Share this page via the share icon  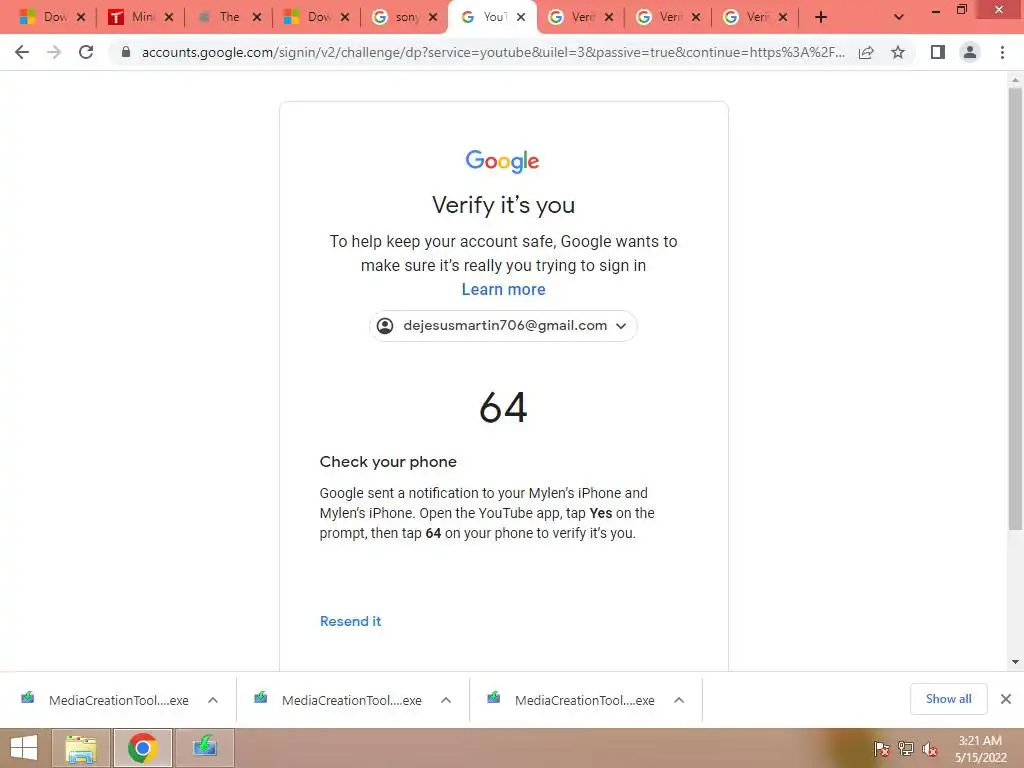click(866, 52)
